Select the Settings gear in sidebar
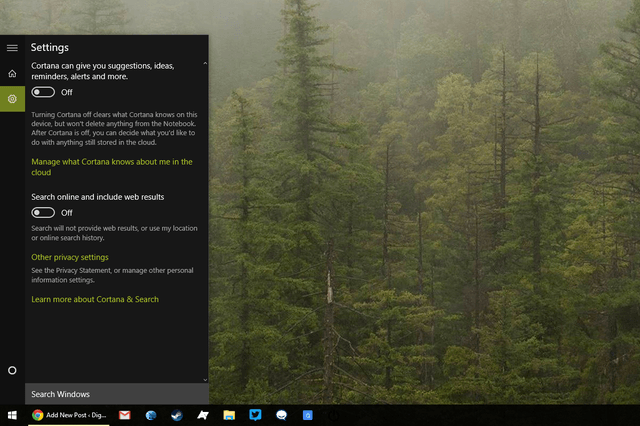The image size is (640, 426). coord(12,99)
